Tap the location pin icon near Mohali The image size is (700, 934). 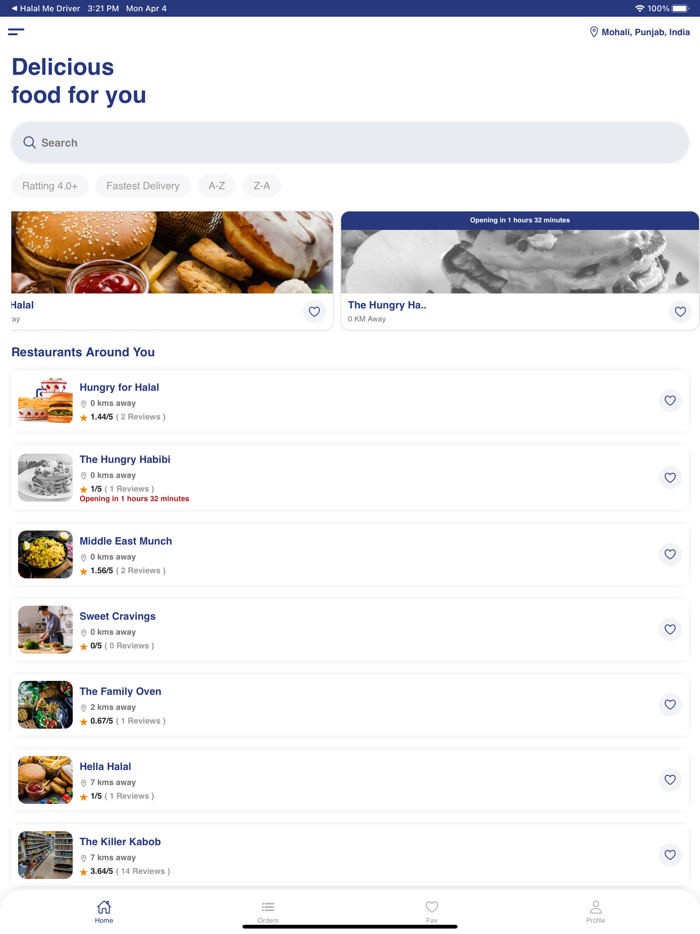point(593,32)
